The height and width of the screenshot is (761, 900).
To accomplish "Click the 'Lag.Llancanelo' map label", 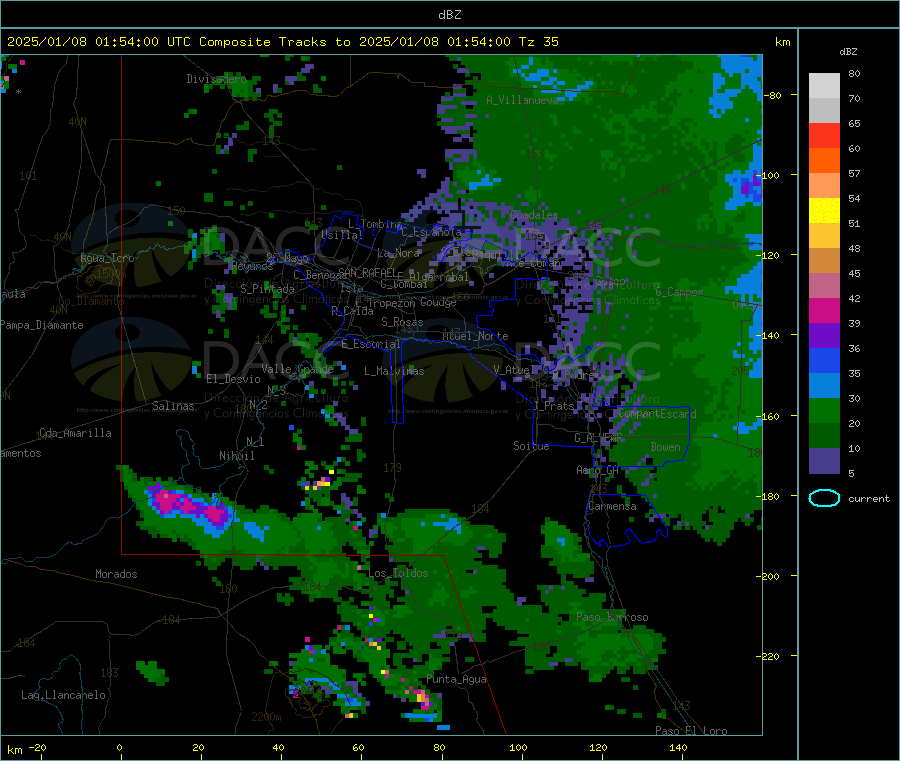I will point(63,695).
